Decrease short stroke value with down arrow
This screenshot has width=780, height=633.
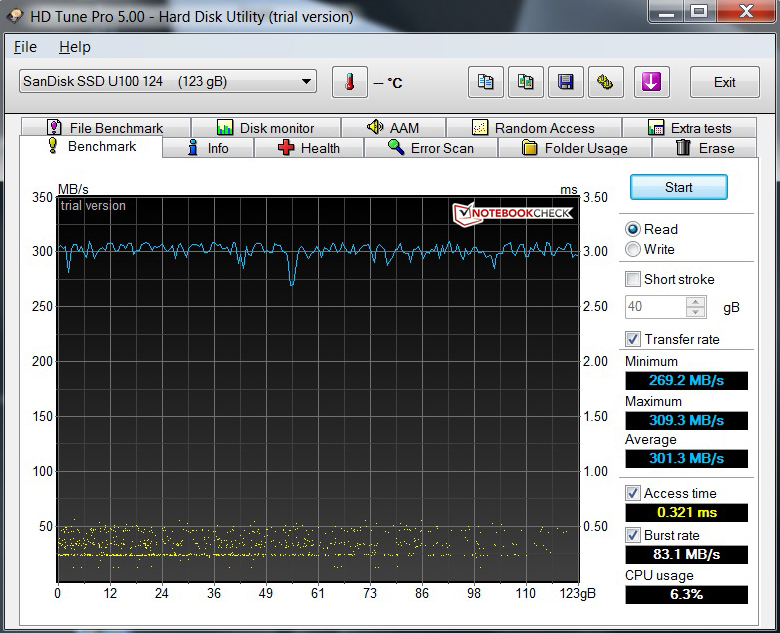click(696, 312)
